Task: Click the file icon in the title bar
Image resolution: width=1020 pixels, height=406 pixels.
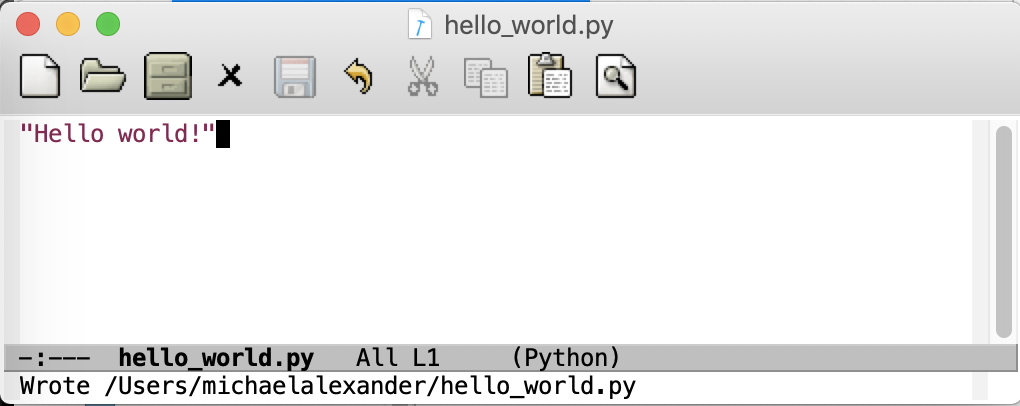Action: tap(420, 25)
